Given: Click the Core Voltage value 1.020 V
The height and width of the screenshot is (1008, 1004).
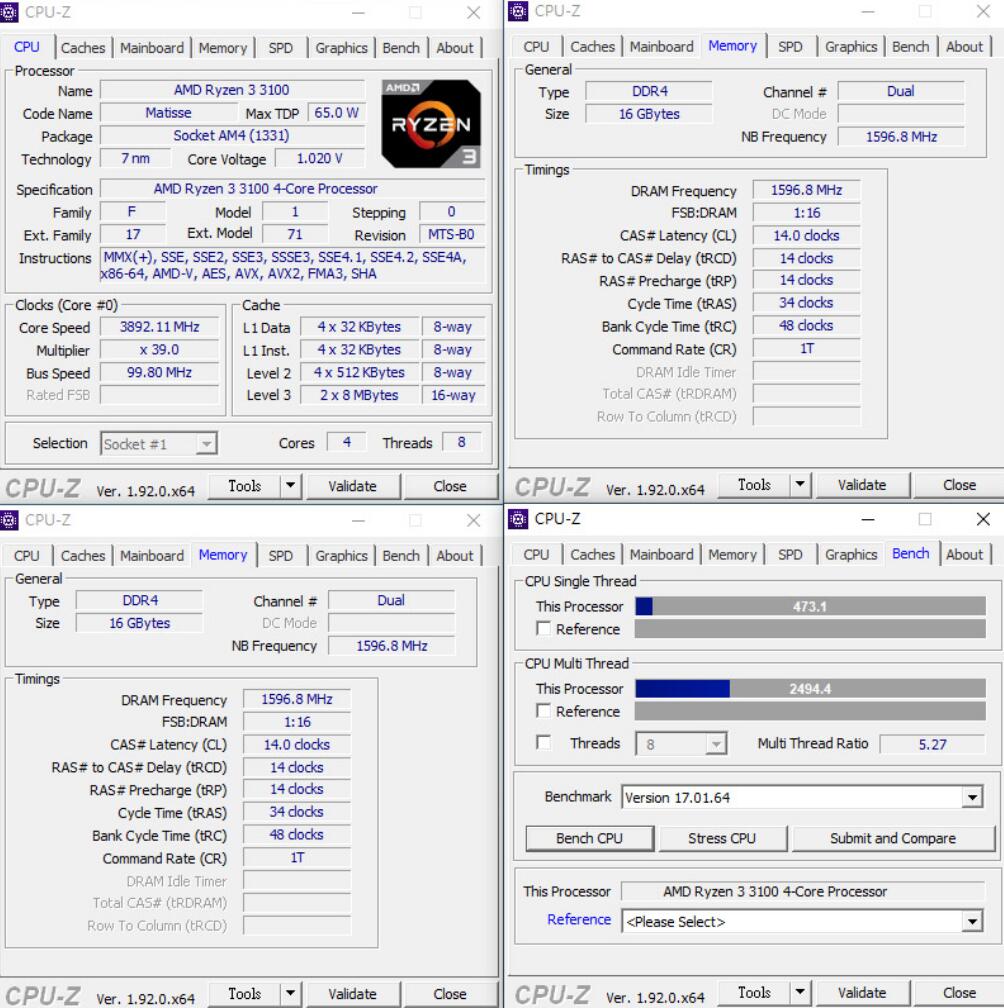Looking at the screenshot, I should (x=319, y=159).
